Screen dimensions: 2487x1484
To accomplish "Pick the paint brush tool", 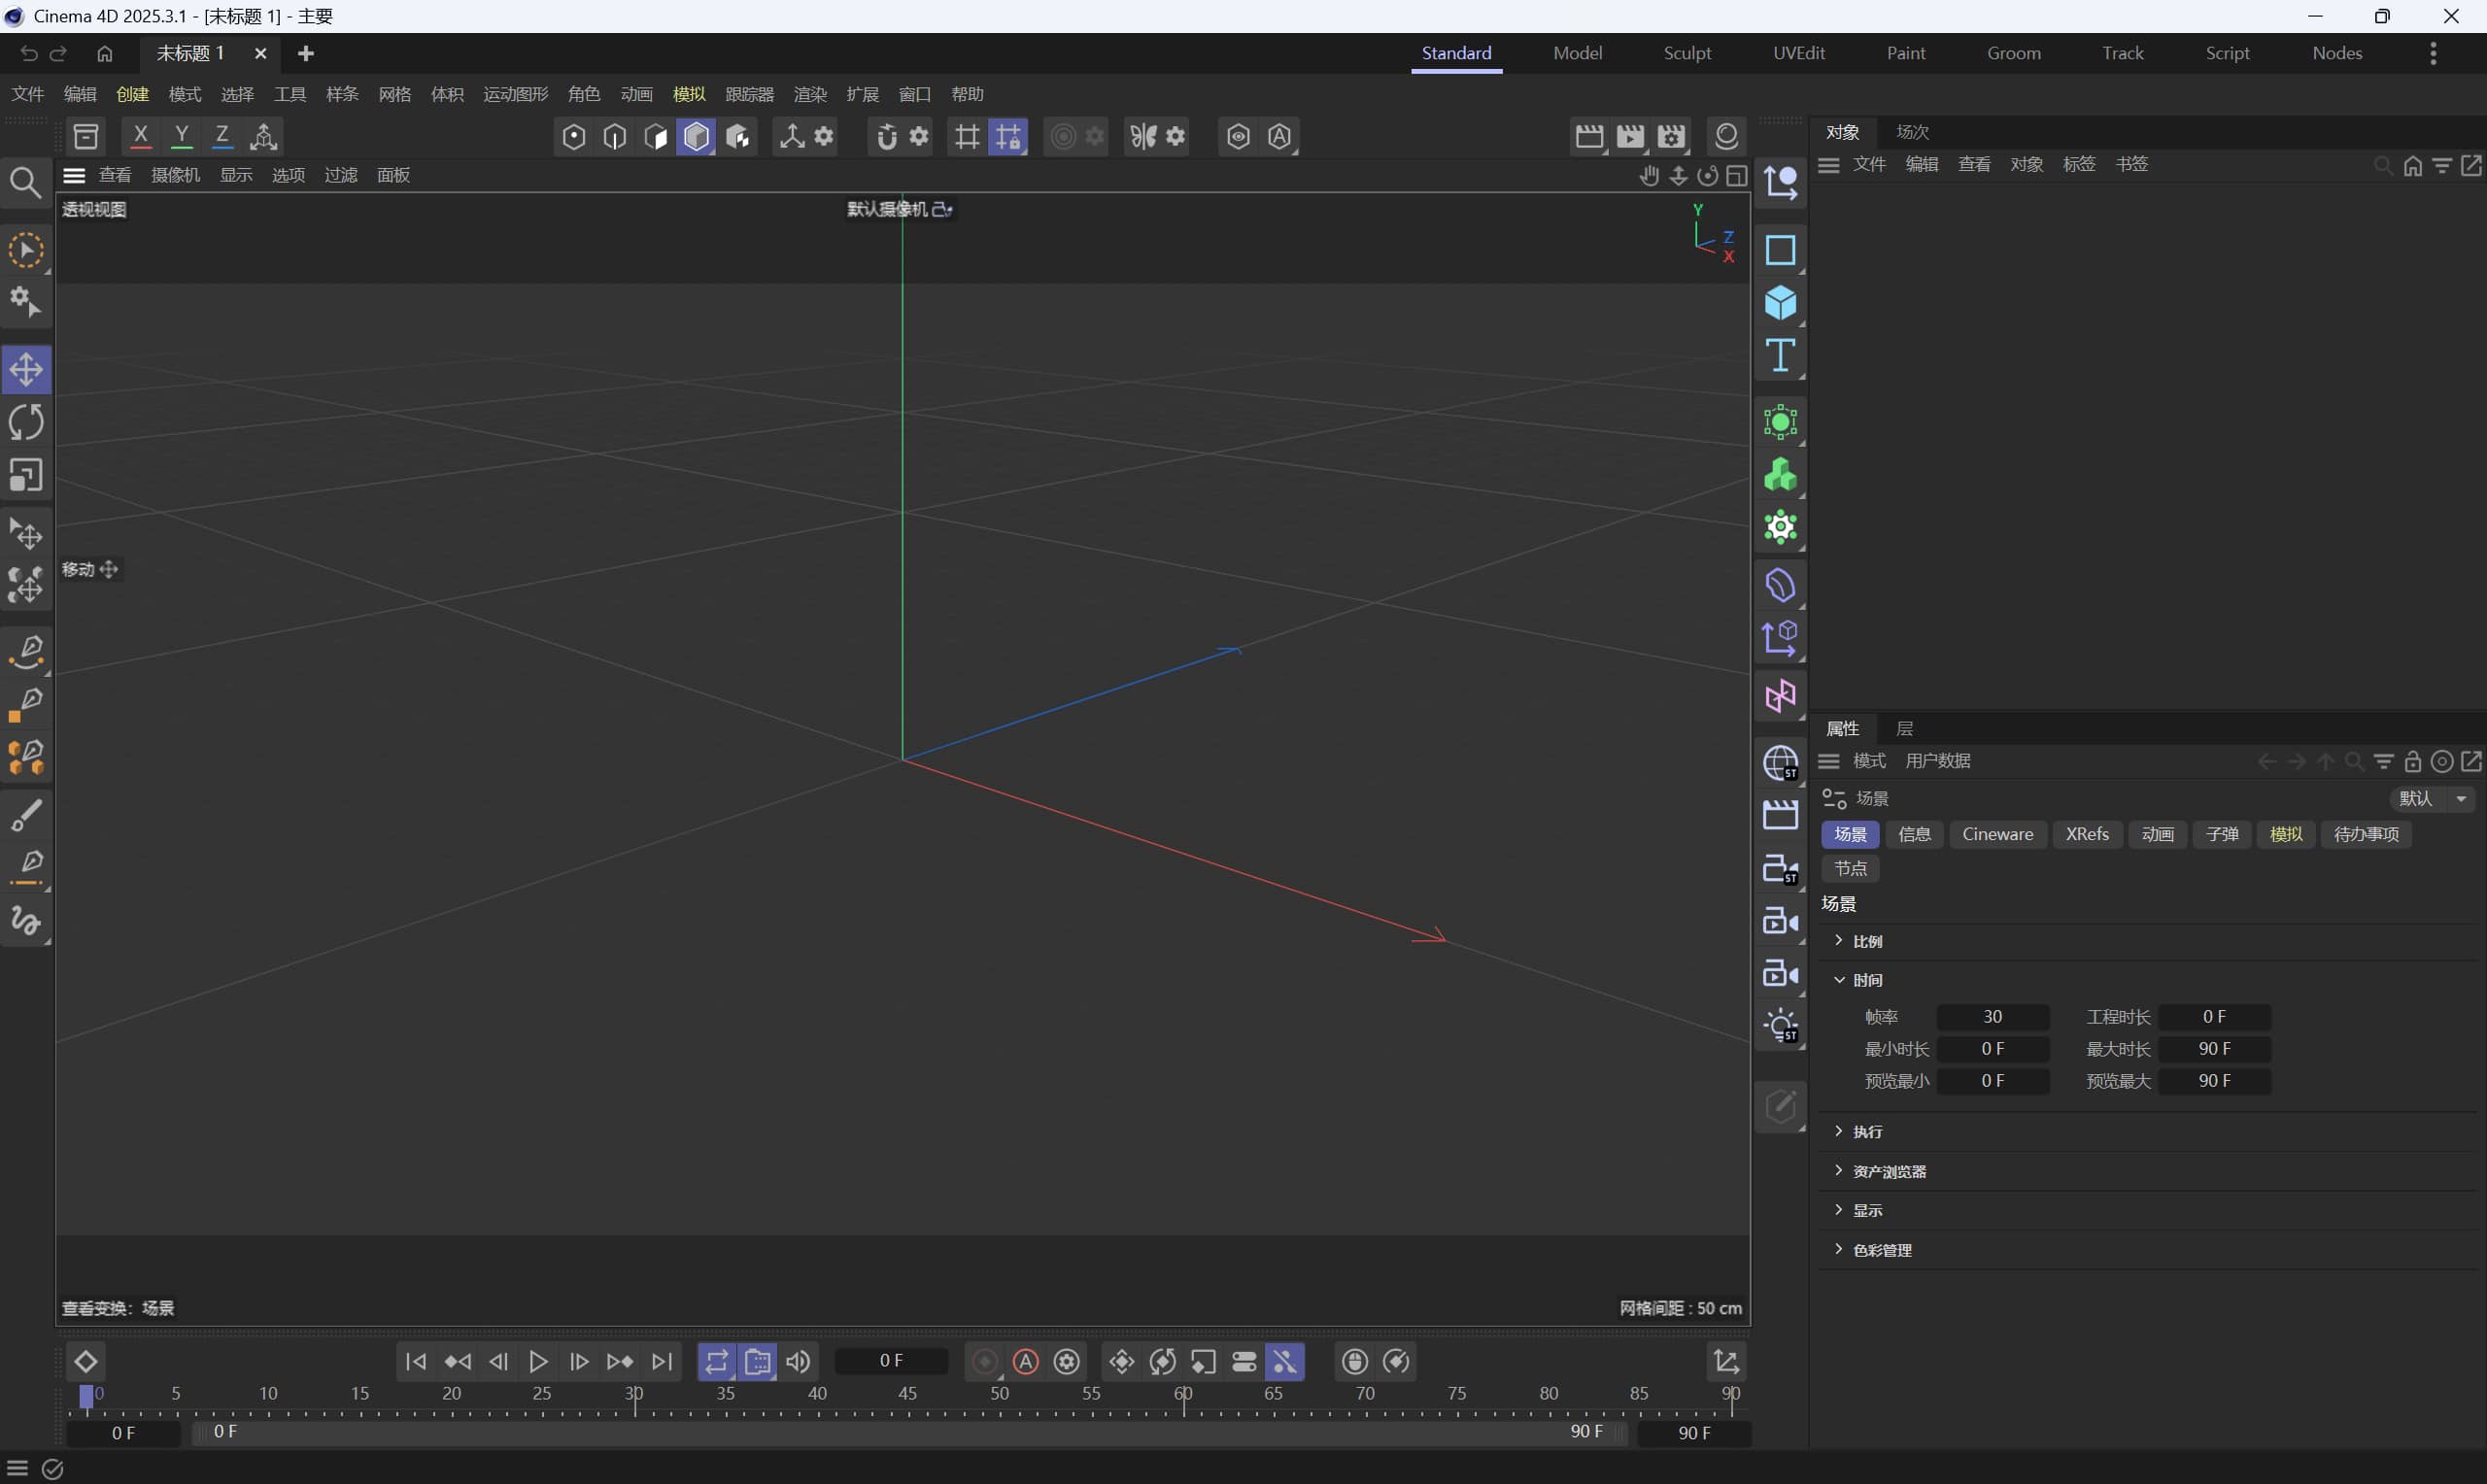I will tap(26, 815).
